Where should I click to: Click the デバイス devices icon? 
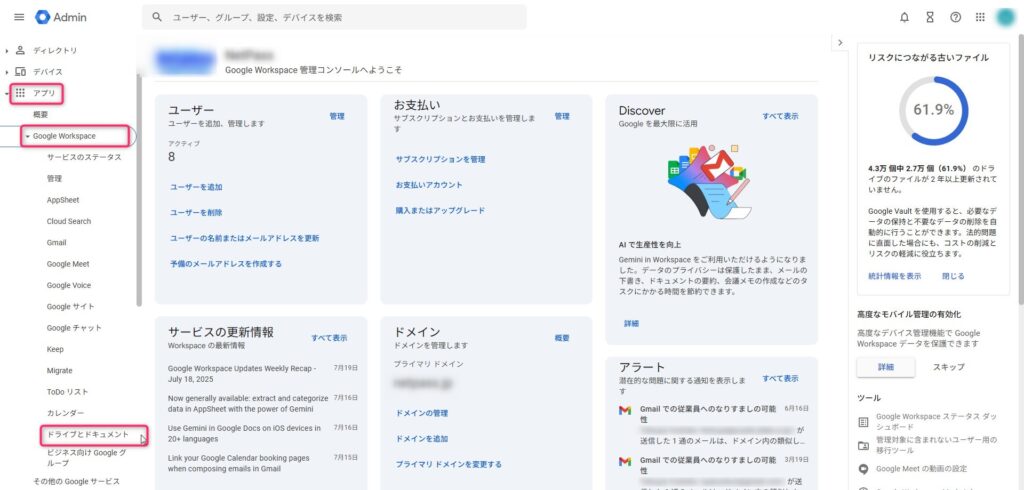pyautogui.click(x=20, y=72)
